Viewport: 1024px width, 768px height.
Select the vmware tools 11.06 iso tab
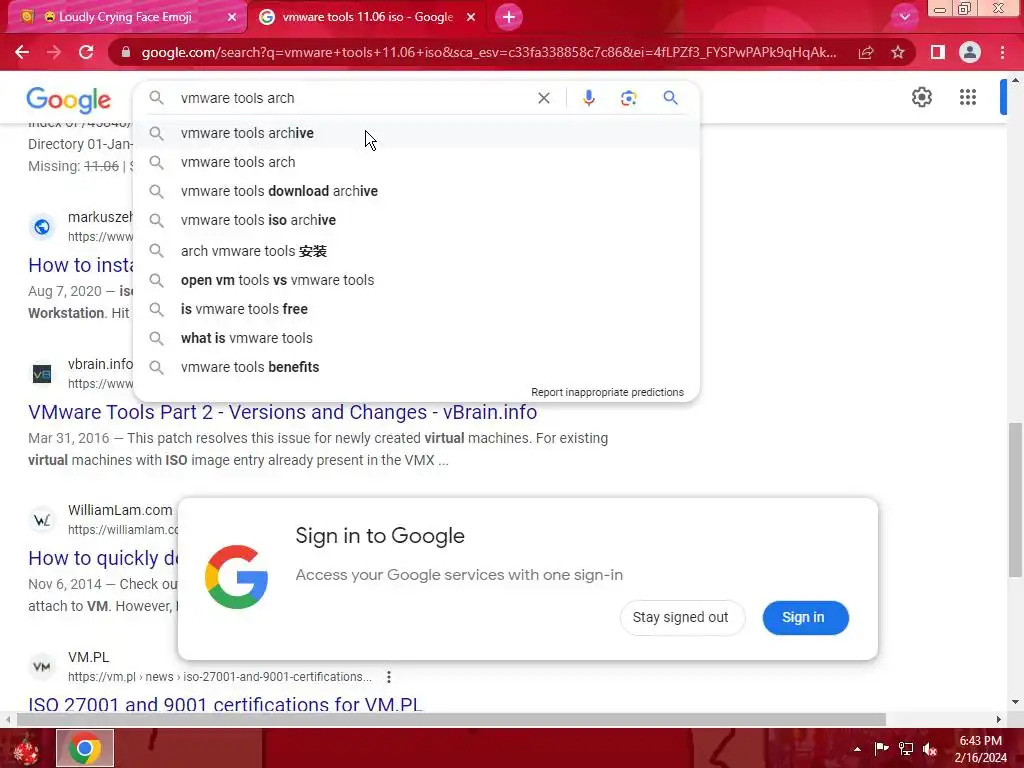367,17
